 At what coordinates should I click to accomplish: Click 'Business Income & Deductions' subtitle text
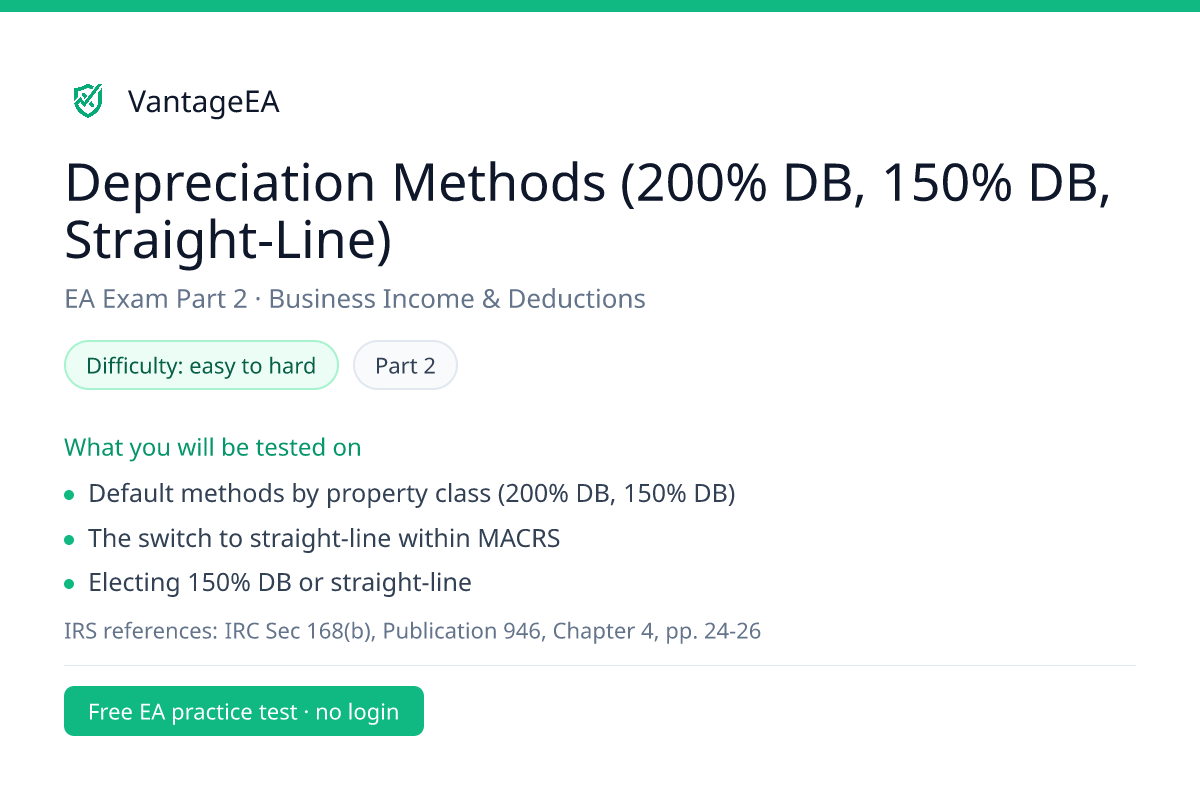[457, 299]
